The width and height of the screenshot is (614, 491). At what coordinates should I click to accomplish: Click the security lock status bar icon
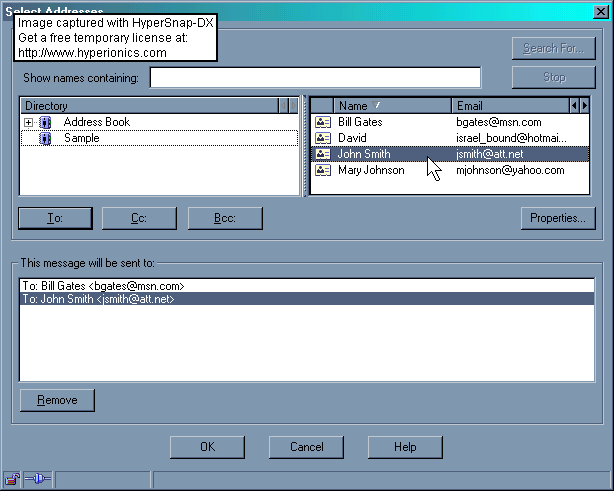12,479
